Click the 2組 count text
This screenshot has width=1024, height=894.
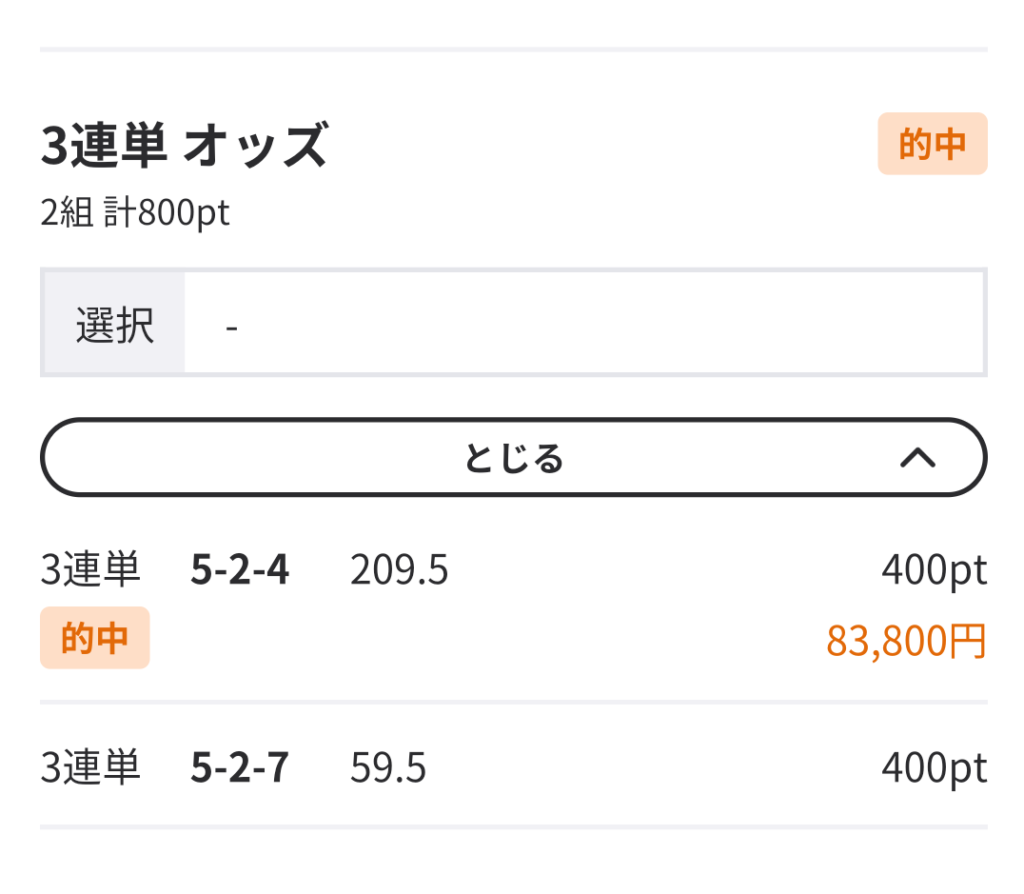67,214
